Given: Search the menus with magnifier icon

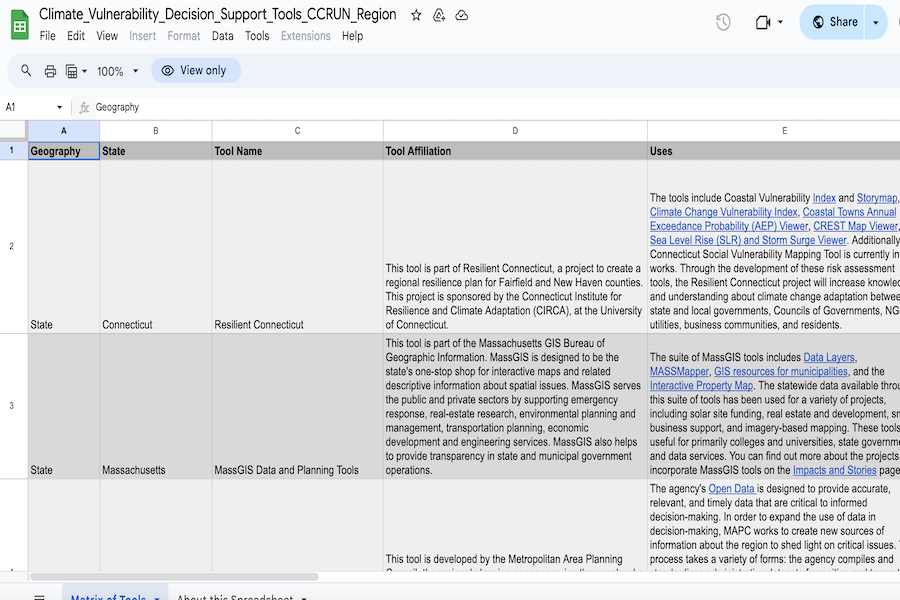Looking at the screenshot, I should pyautogui.click(x=26, y=71).
